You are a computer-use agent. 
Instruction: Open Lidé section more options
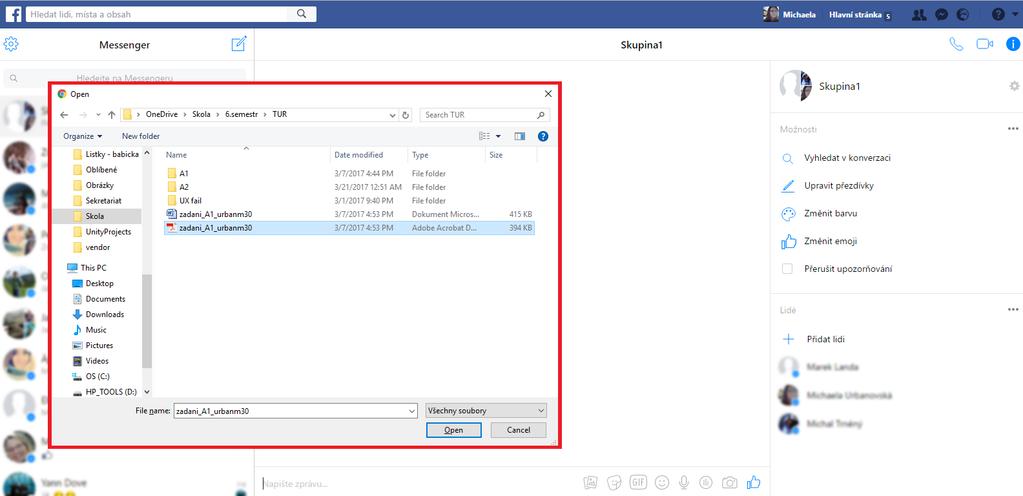tap(1013, 310)
